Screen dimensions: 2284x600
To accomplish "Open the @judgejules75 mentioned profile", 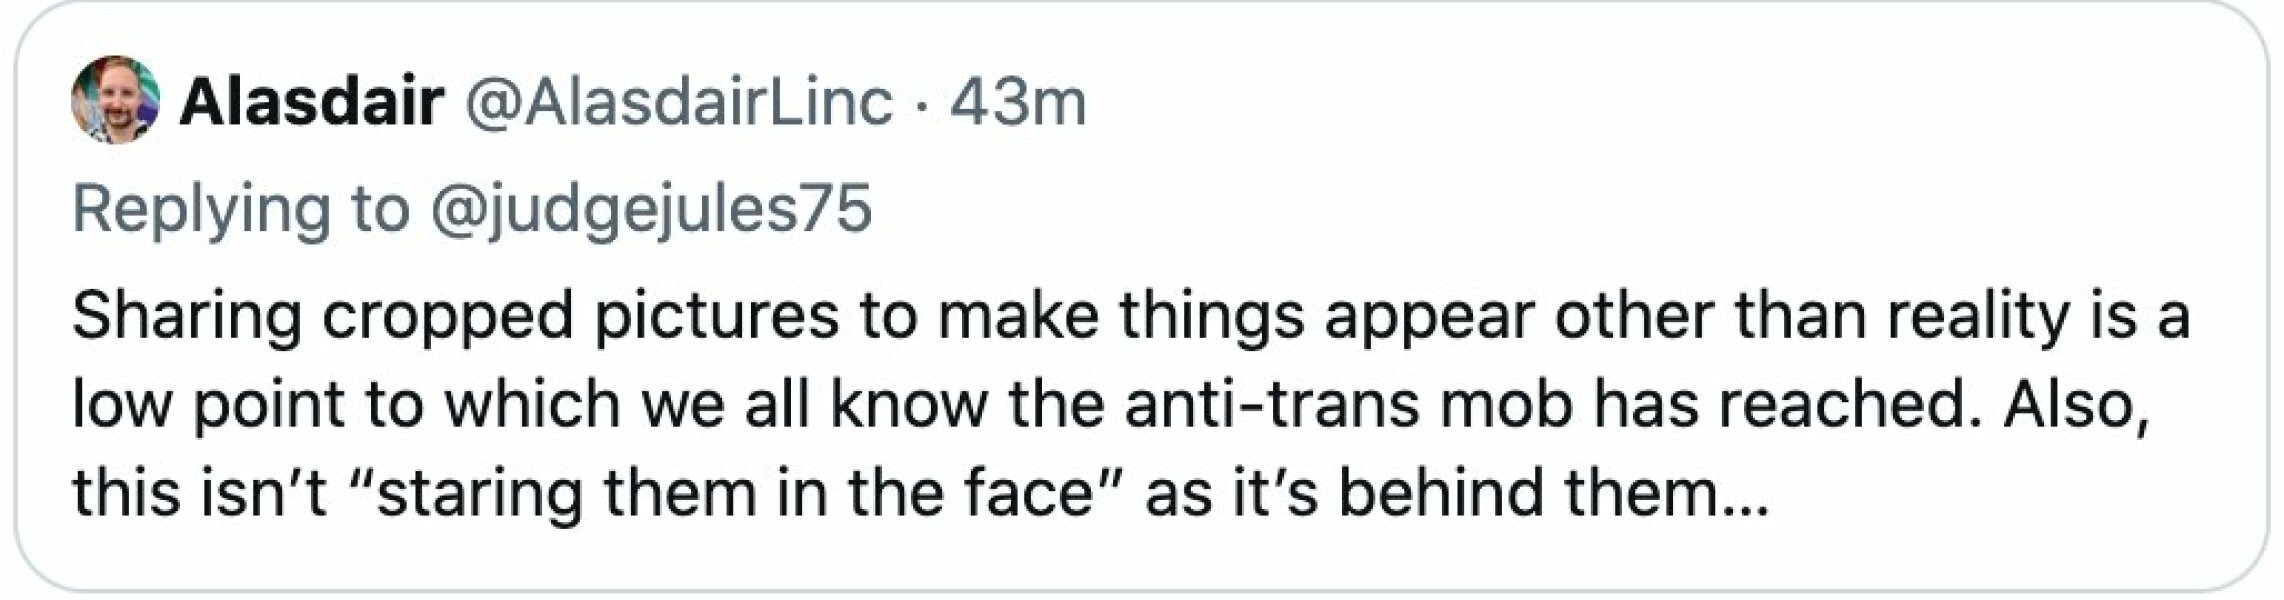I will point(648,210).
